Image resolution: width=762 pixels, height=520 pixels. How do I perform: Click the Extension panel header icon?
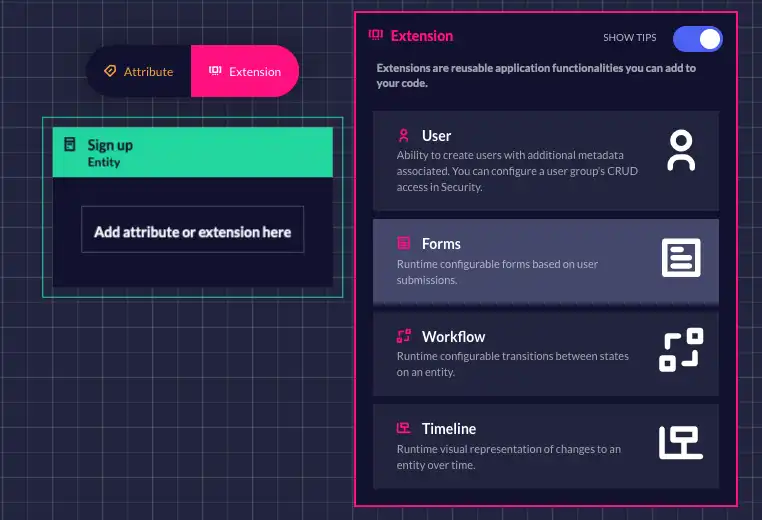375,35
